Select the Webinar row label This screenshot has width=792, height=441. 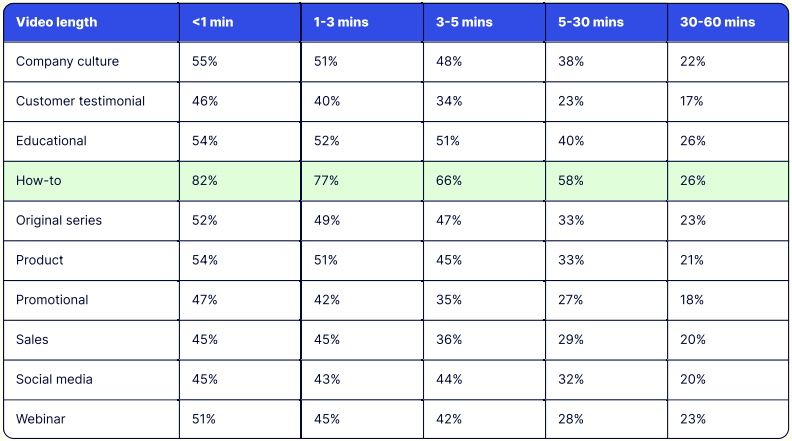click(41, 419)
